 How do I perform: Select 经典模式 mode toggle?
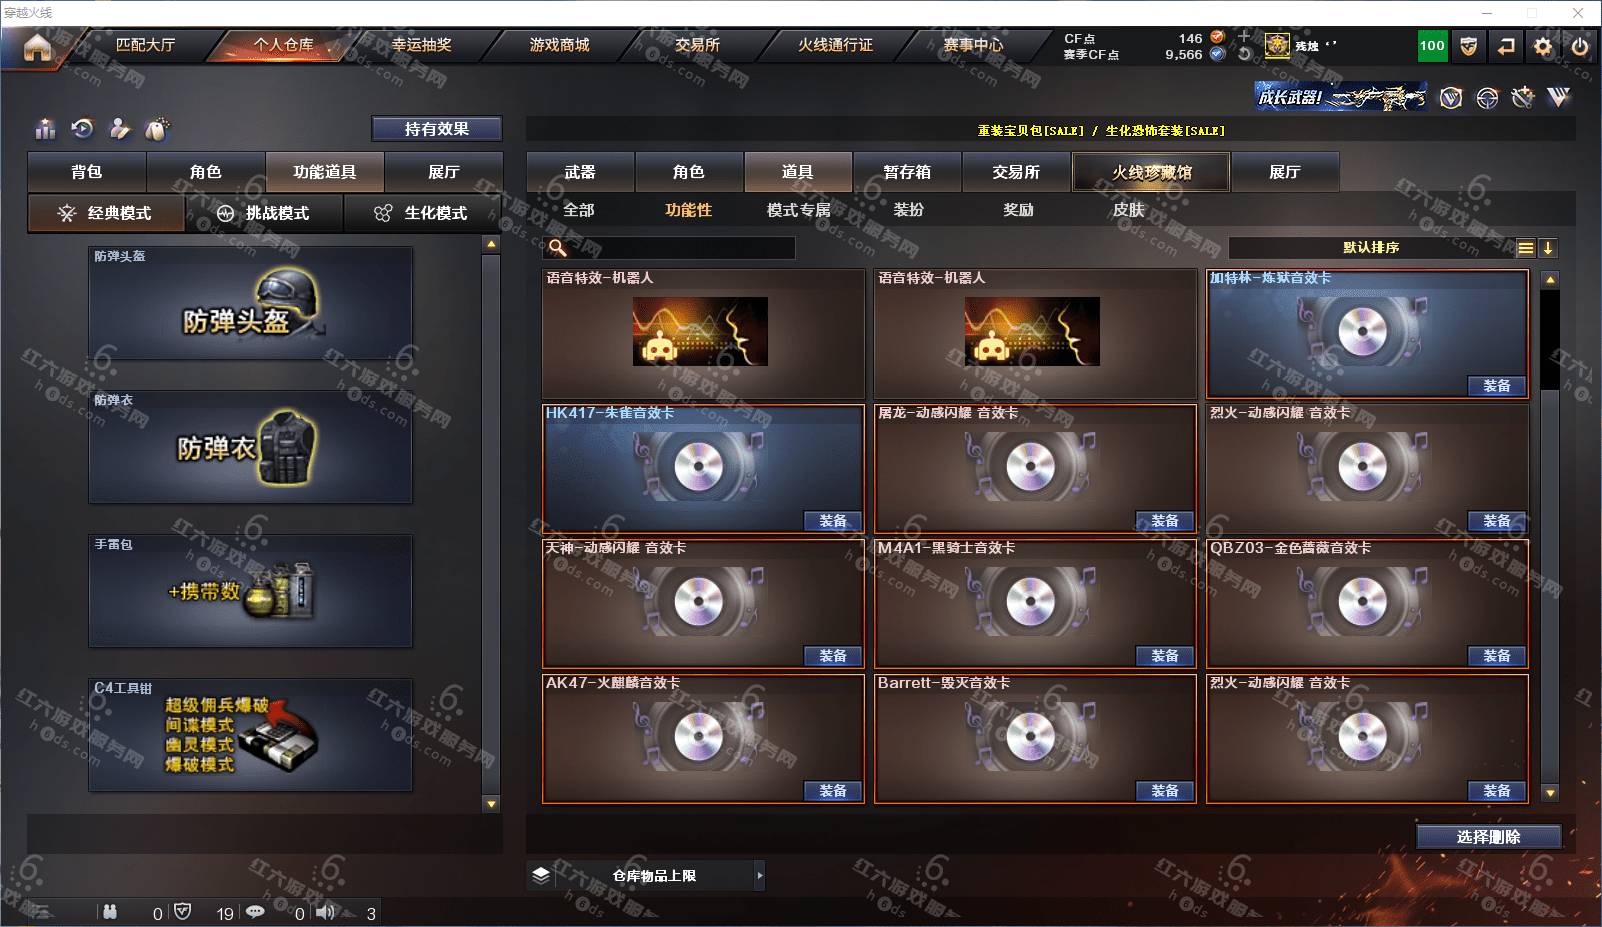106,213
